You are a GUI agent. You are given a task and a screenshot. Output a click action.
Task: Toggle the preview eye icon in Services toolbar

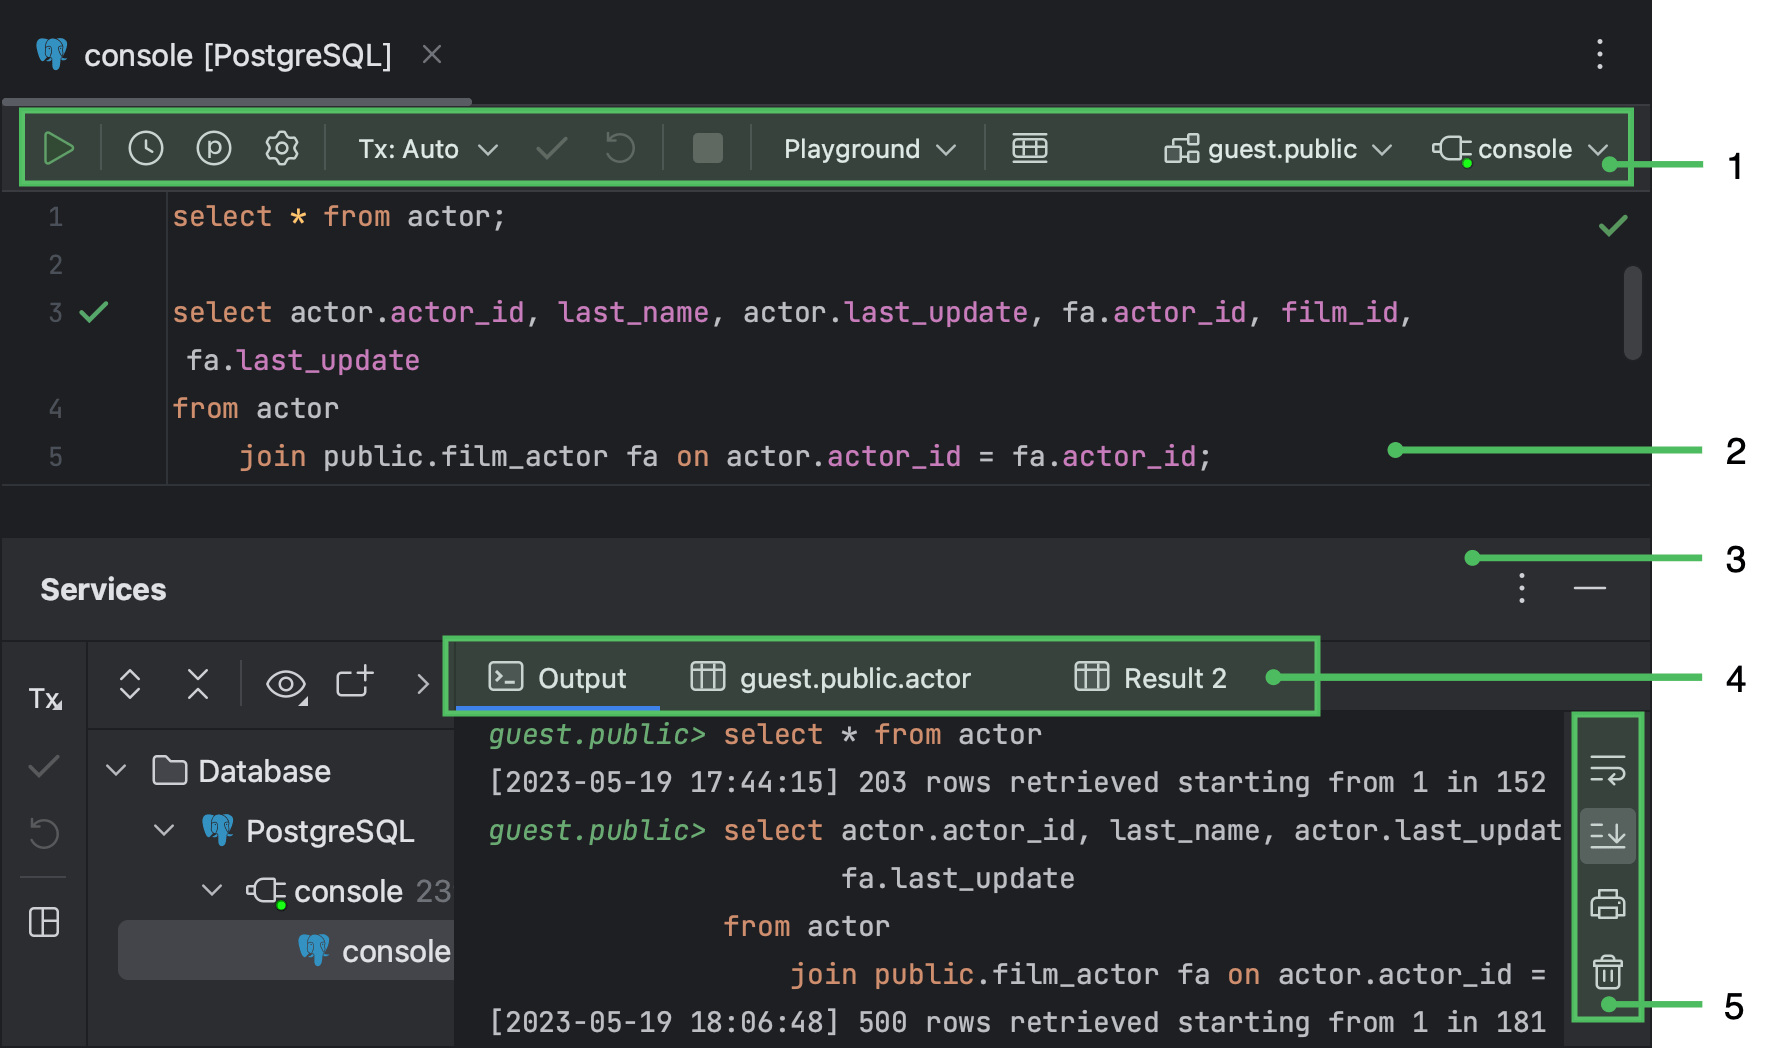(286, 684)
